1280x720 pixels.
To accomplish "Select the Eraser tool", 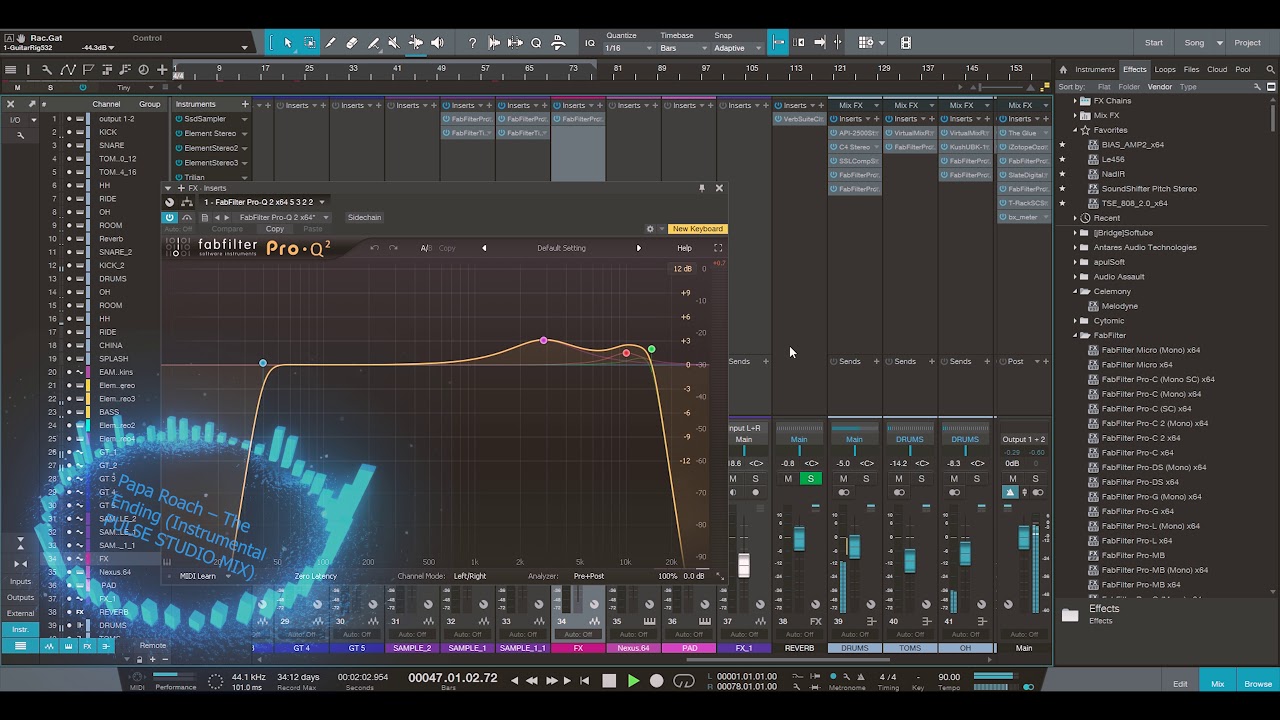I will point(352,43).
